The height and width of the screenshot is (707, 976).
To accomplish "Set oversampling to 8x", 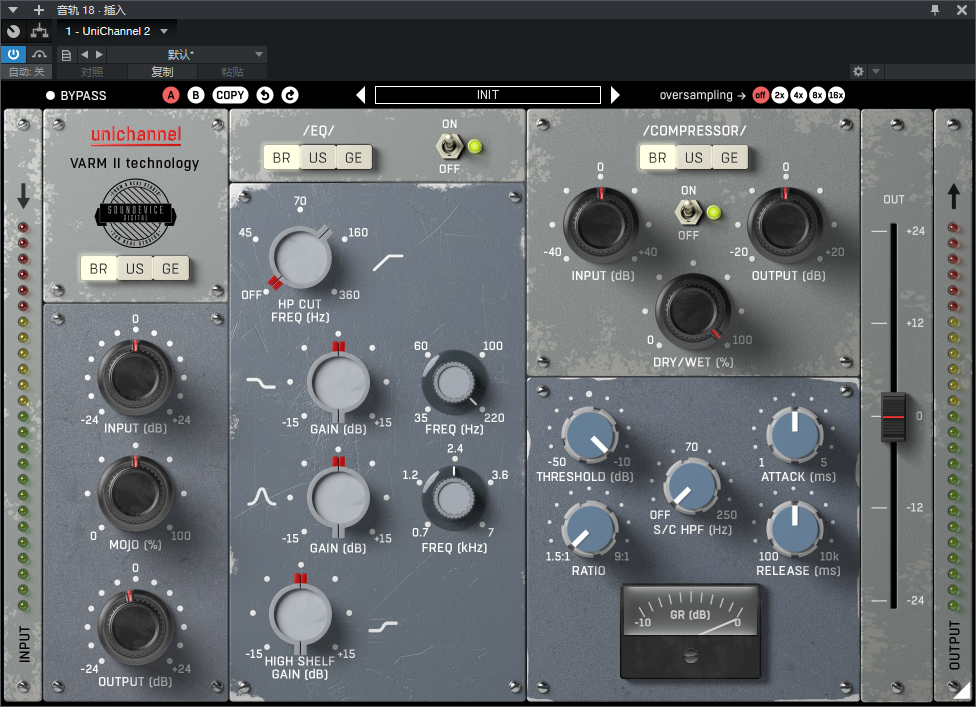I will [817, 95].
